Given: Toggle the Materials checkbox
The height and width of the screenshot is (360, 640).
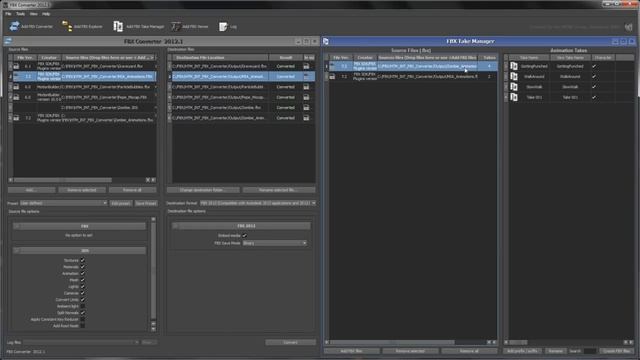Looking at the screenshot, I should tap(82, 267).
